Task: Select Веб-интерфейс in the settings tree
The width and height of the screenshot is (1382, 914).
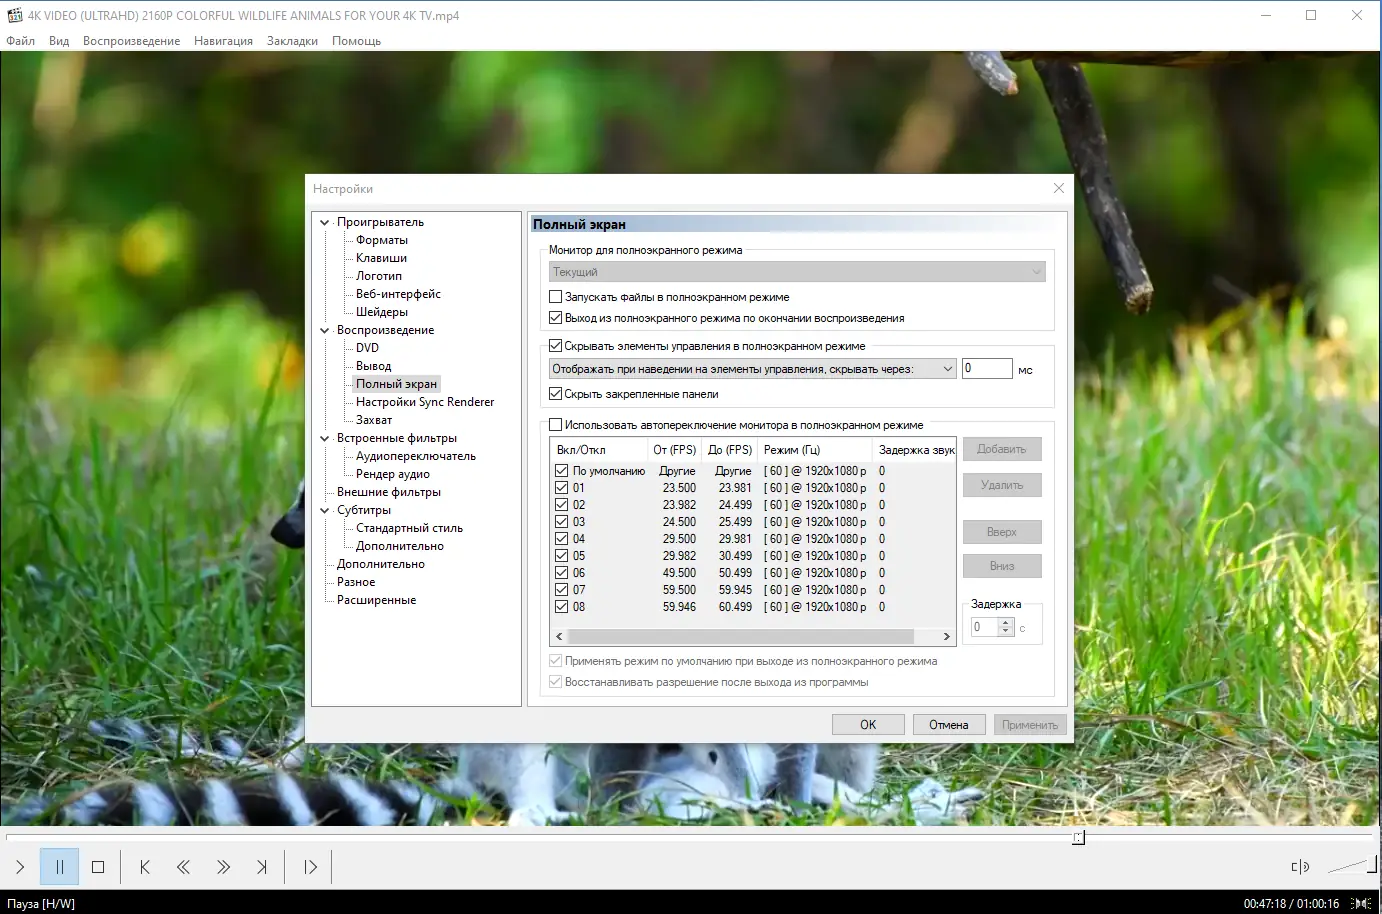Action: point(398,294)
